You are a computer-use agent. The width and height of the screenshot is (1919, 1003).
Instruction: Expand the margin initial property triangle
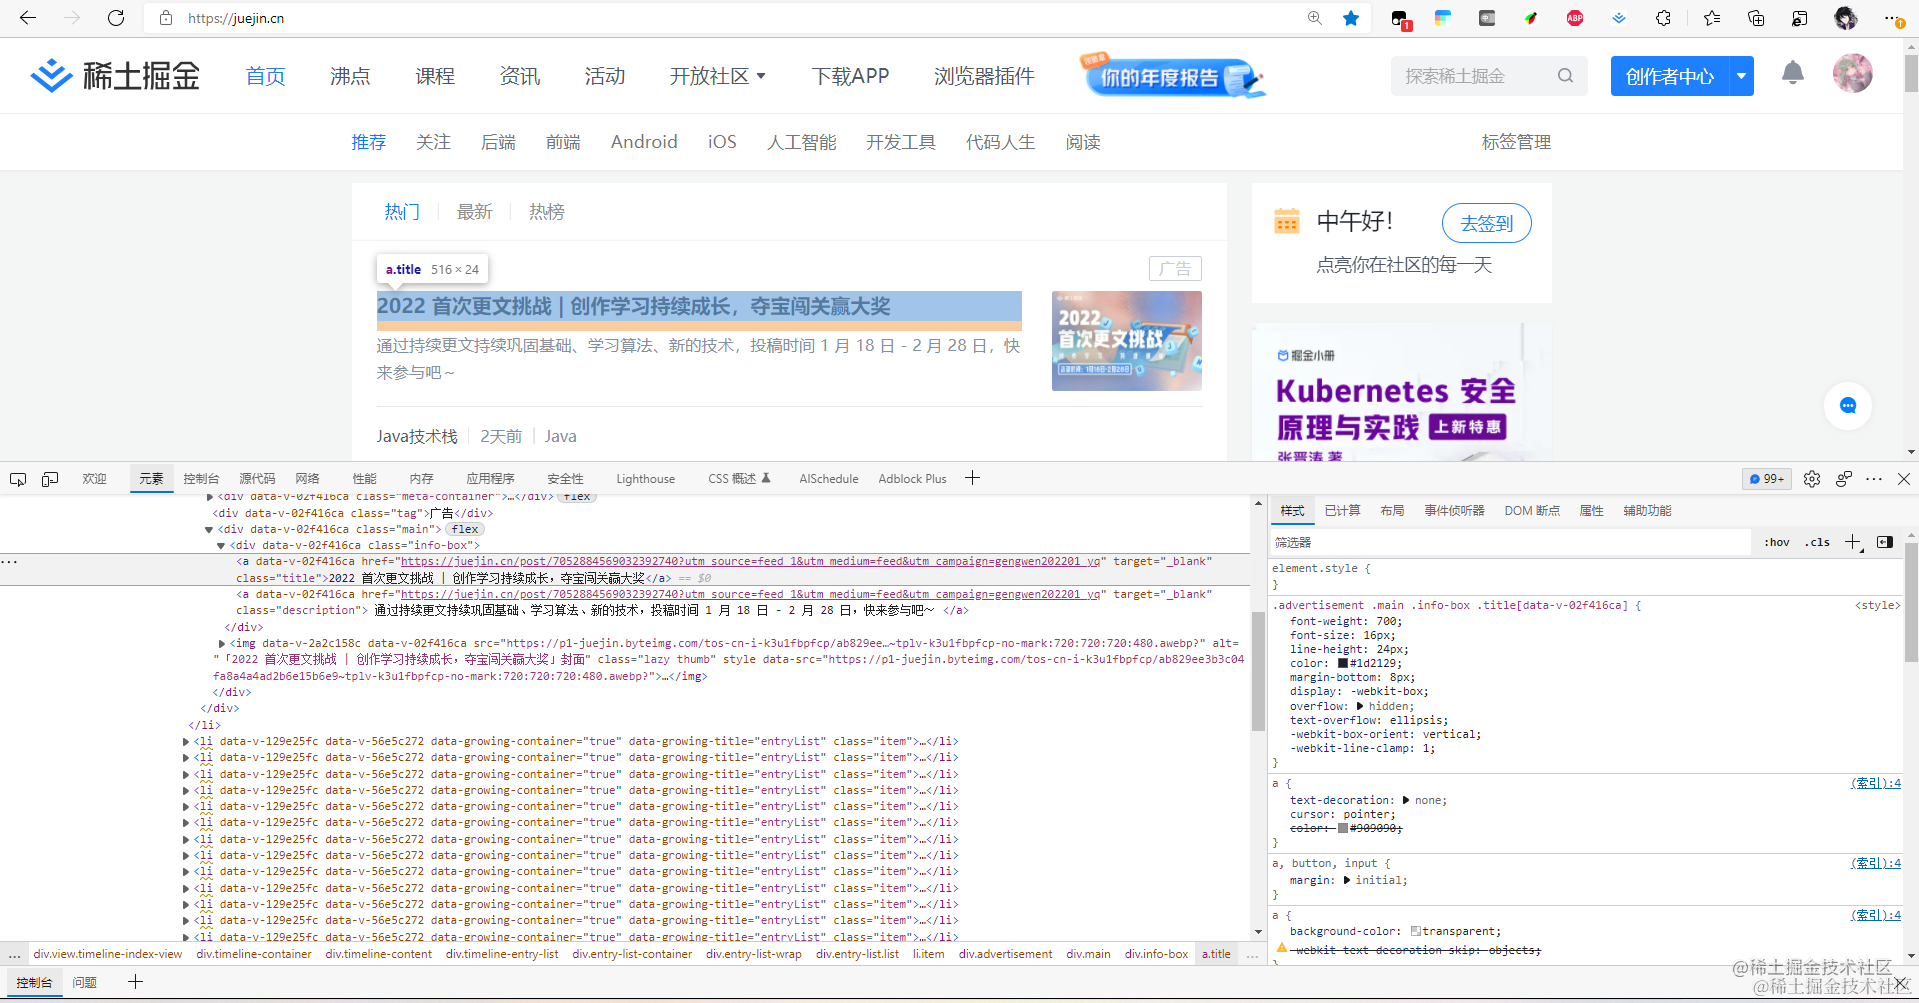point(1347,880)
